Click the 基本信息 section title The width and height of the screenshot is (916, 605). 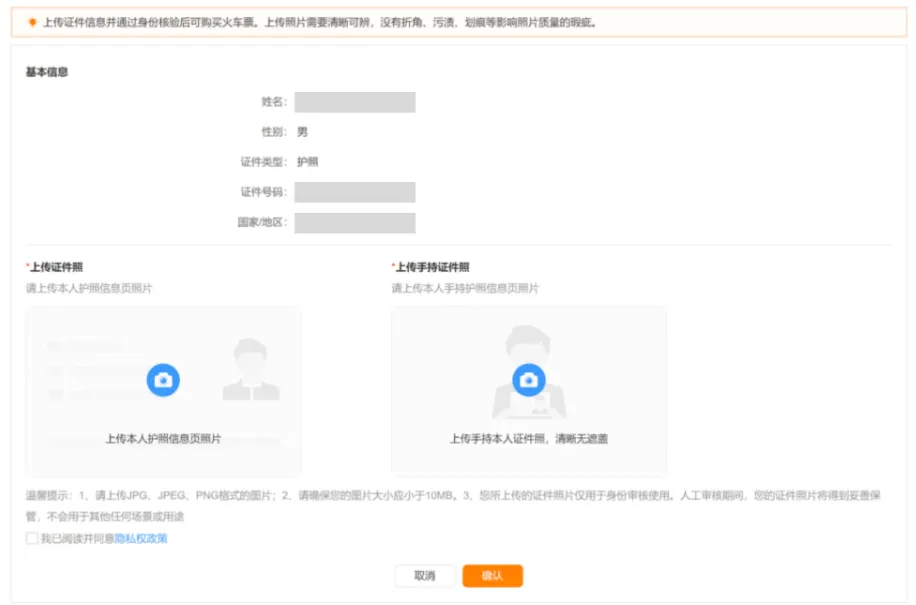pos(47,72)
